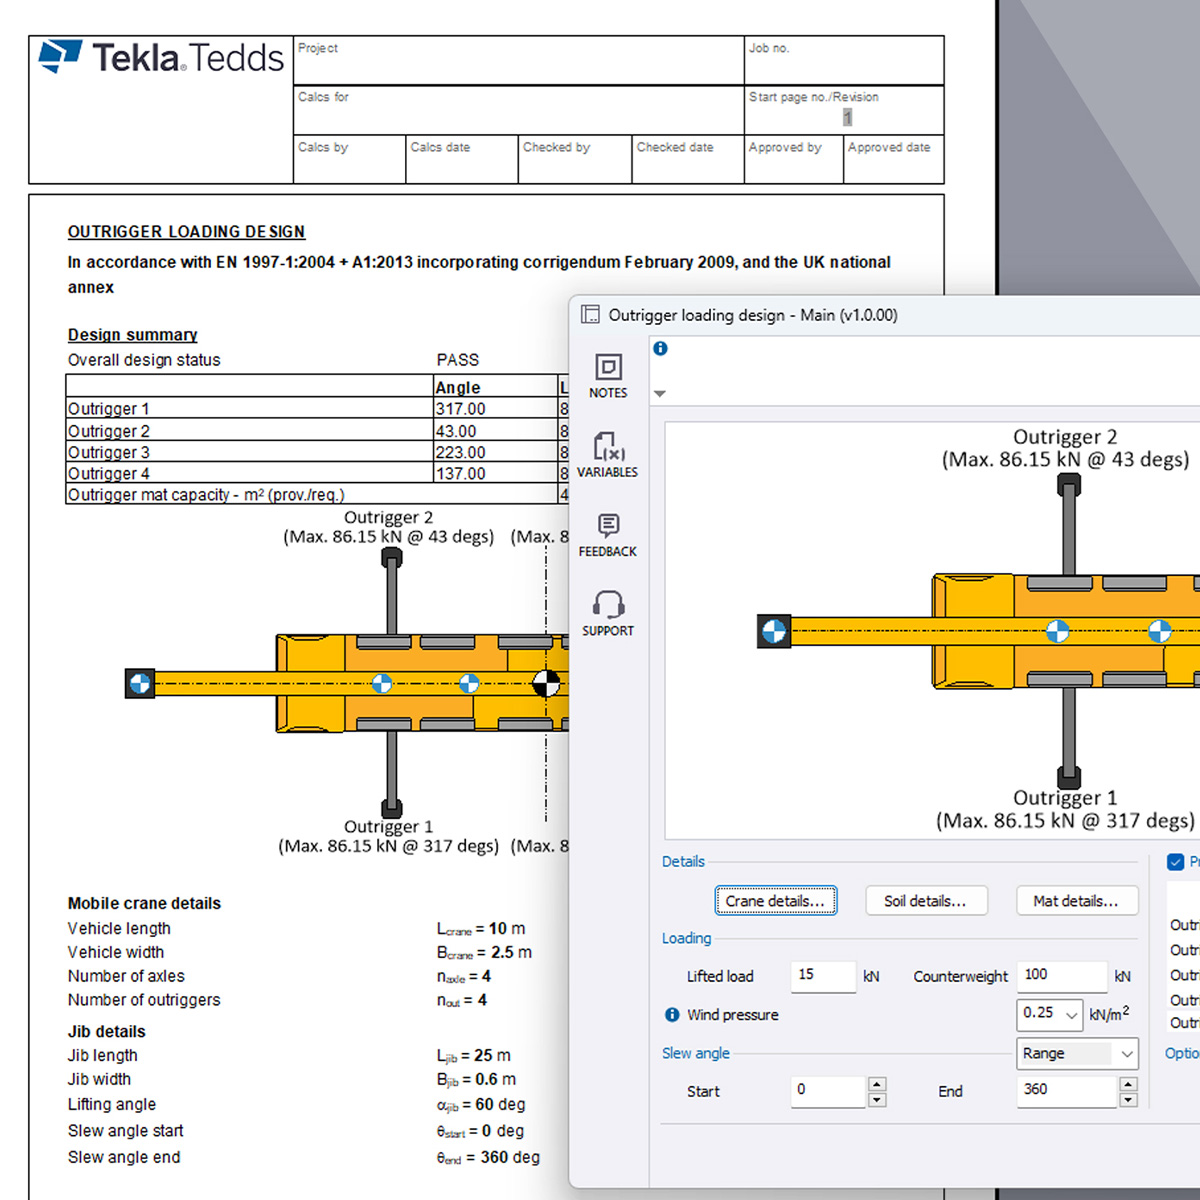This screenshot has width=1200, height=1200.
Task: Expand the gray arrow under the info icon
Action: [660, 394]
